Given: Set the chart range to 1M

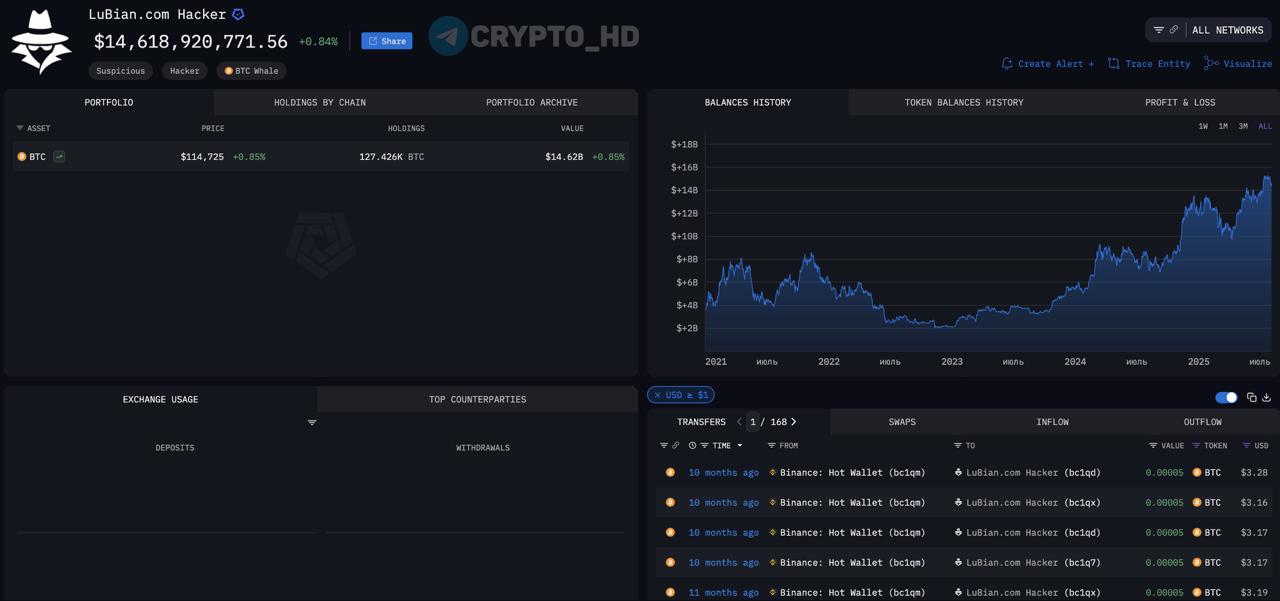Looking at the screenshot, I should [1223, 127].
